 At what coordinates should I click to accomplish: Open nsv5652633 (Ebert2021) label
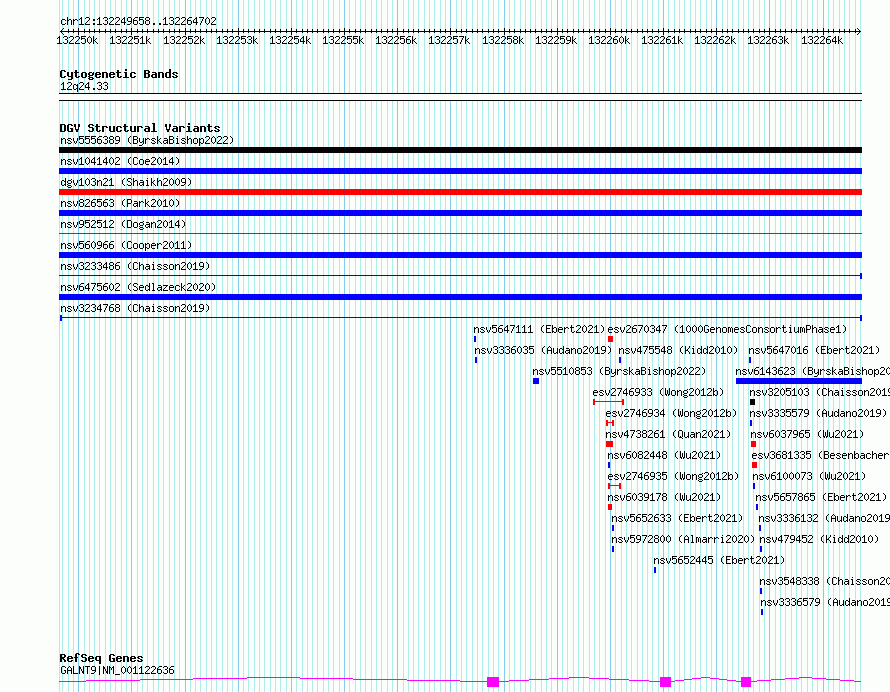click(x=677, y=518)
